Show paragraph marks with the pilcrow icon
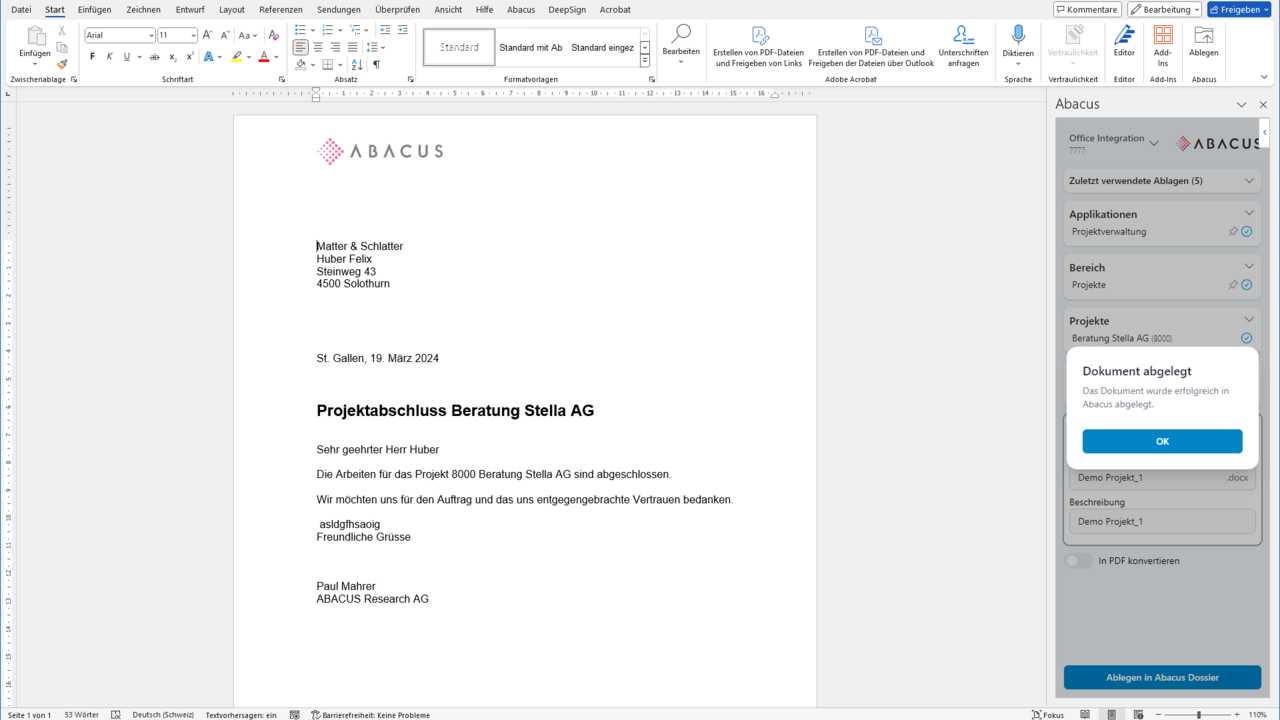Image resolution: width=1280 pixels, height=720 pixels. (x=376, y=65)
